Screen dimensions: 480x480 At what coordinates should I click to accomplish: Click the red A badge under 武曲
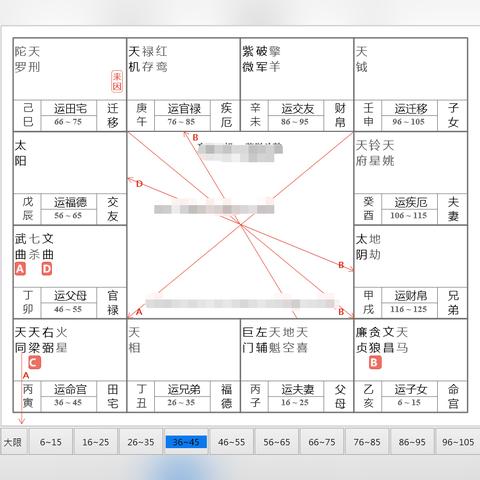tap(20, 269)
